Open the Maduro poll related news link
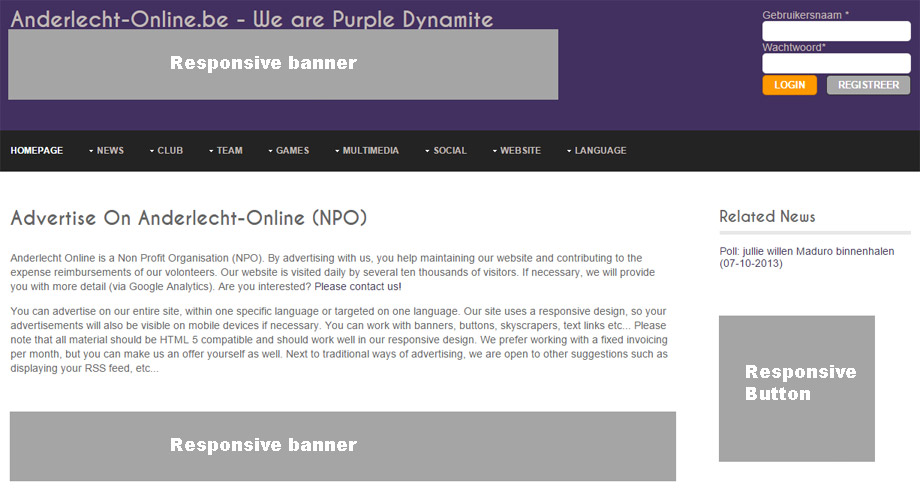 807,257
